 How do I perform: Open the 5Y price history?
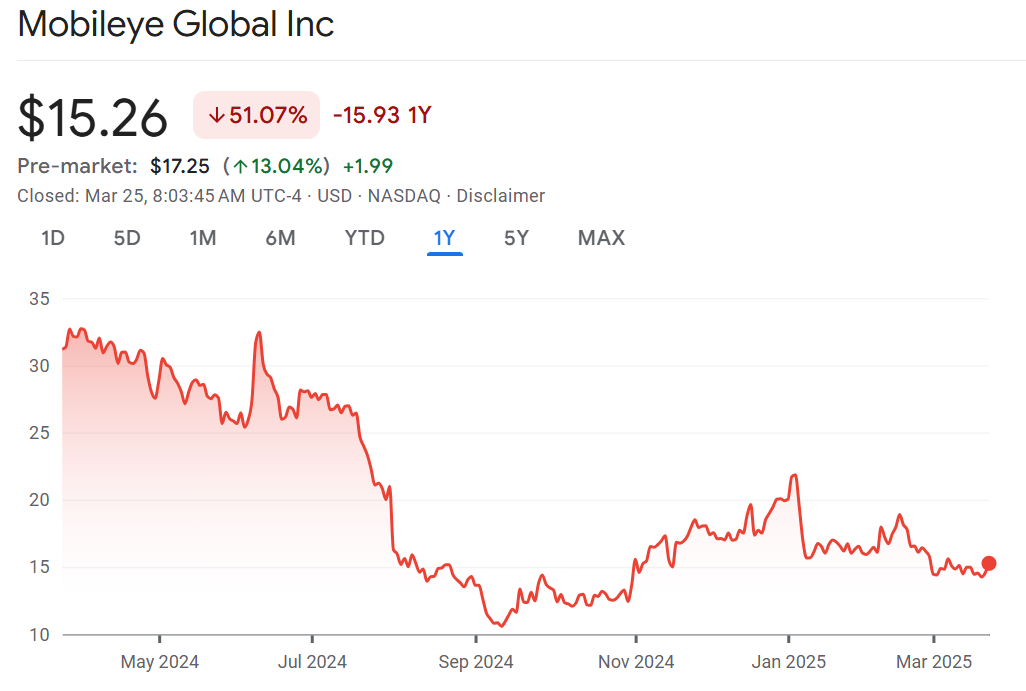point(516,238)
